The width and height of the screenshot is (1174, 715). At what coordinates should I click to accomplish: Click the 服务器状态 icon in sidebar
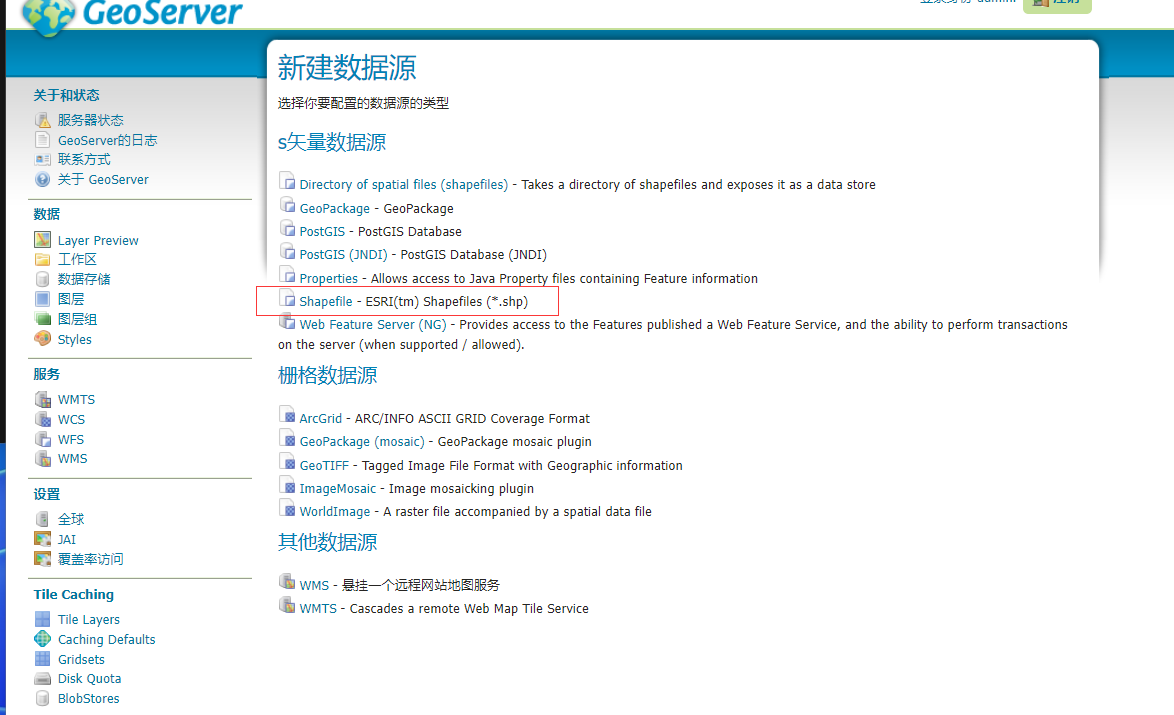coord(42,120)
